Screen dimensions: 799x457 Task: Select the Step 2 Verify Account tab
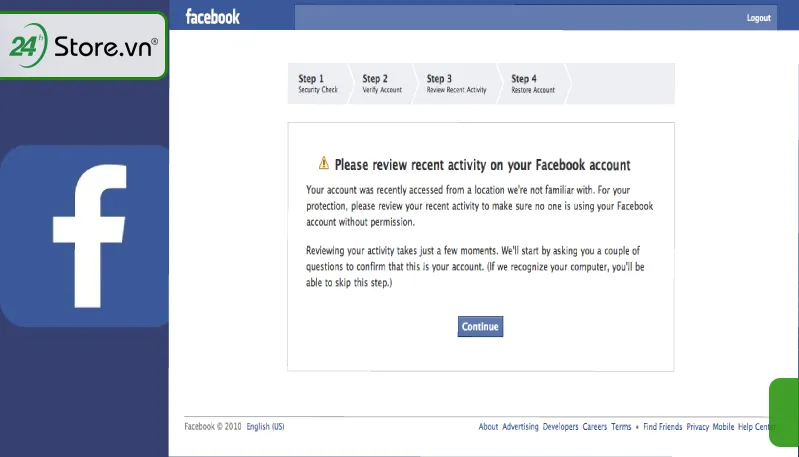tap(382, 84)
